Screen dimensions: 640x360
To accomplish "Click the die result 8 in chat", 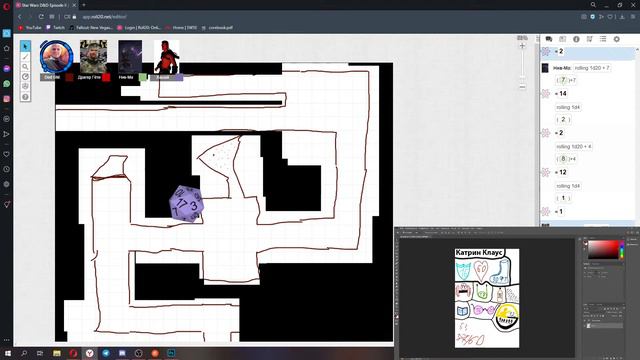I will 563,159.
